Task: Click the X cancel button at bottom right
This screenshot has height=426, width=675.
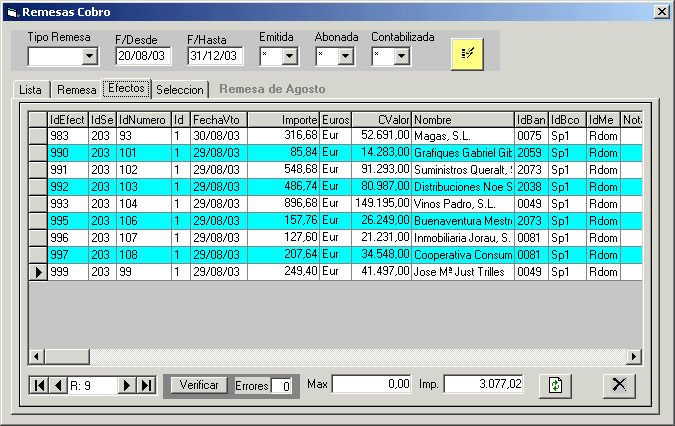Action: click(619, 385)
